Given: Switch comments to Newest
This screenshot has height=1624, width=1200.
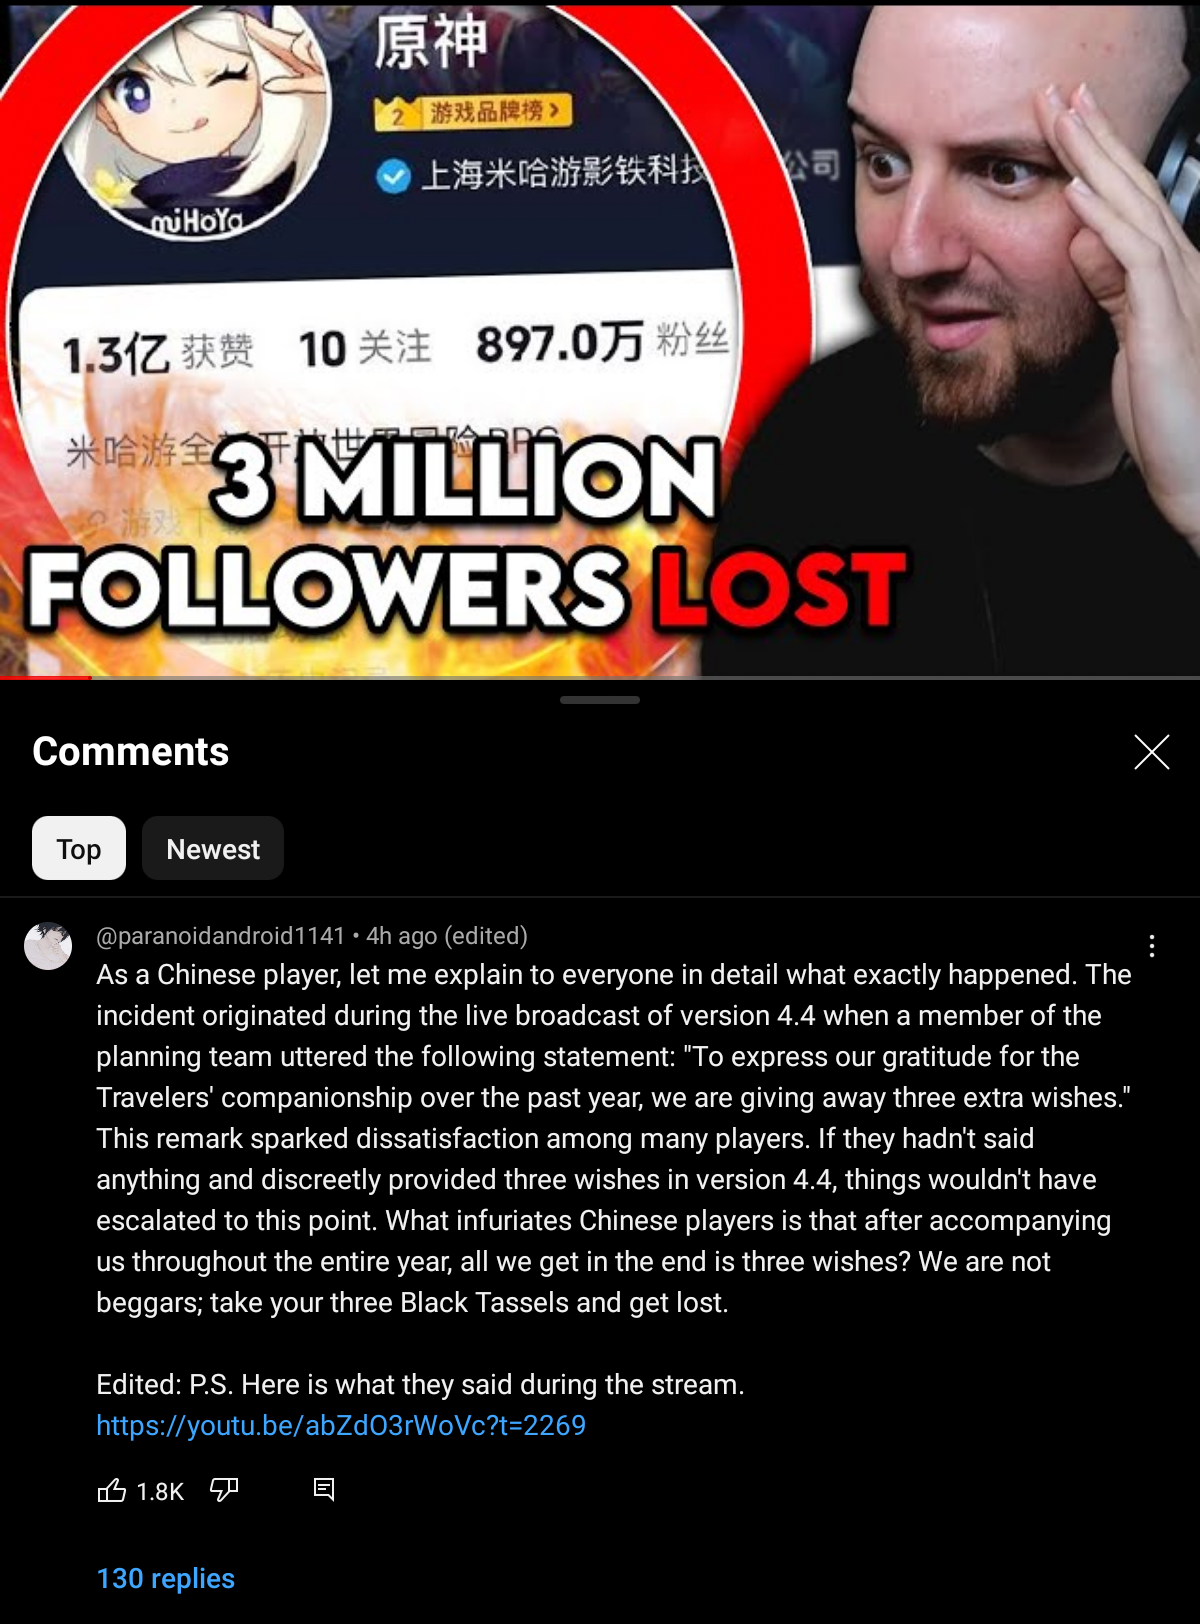Looking at the screenshot, I should click(x=213, y=848).
